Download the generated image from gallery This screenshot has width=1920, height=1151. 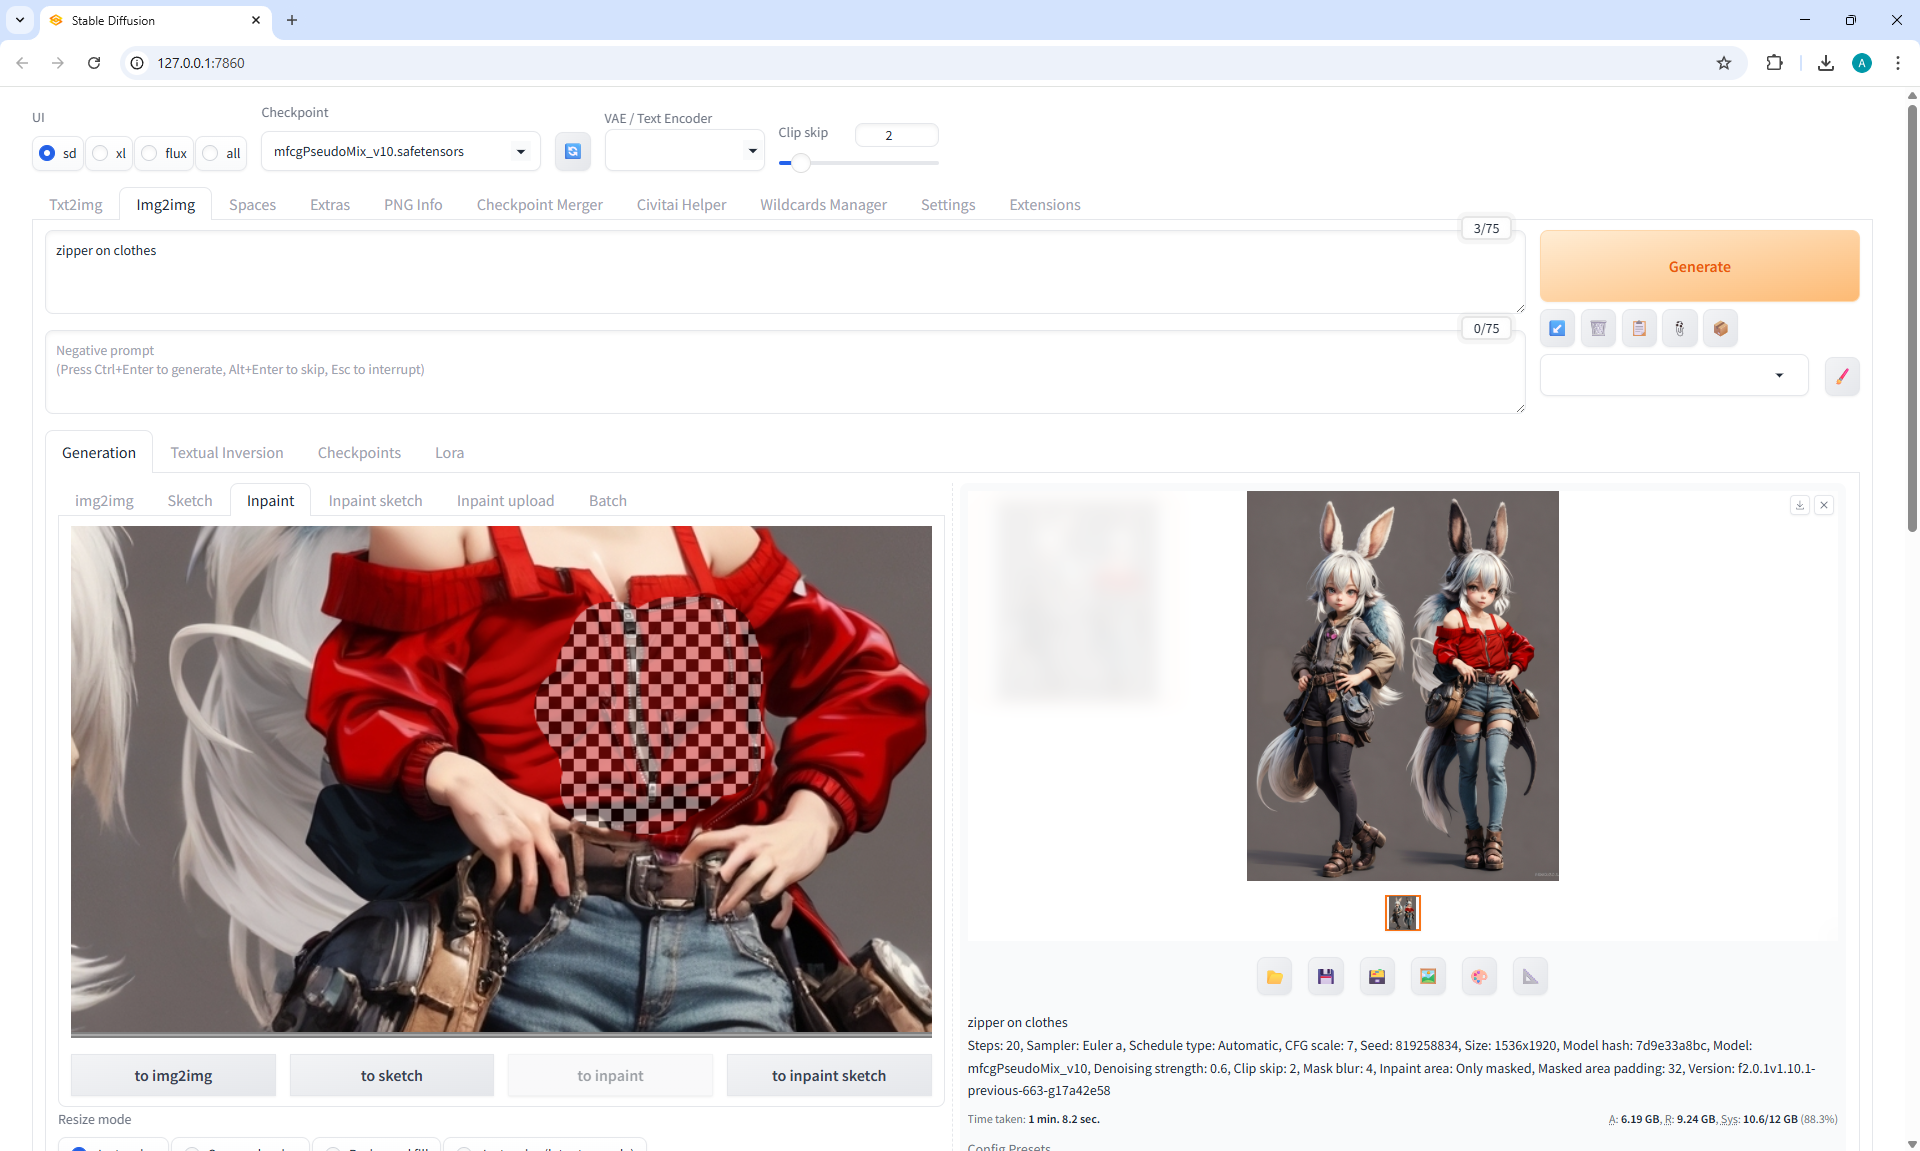point(1799,505)
